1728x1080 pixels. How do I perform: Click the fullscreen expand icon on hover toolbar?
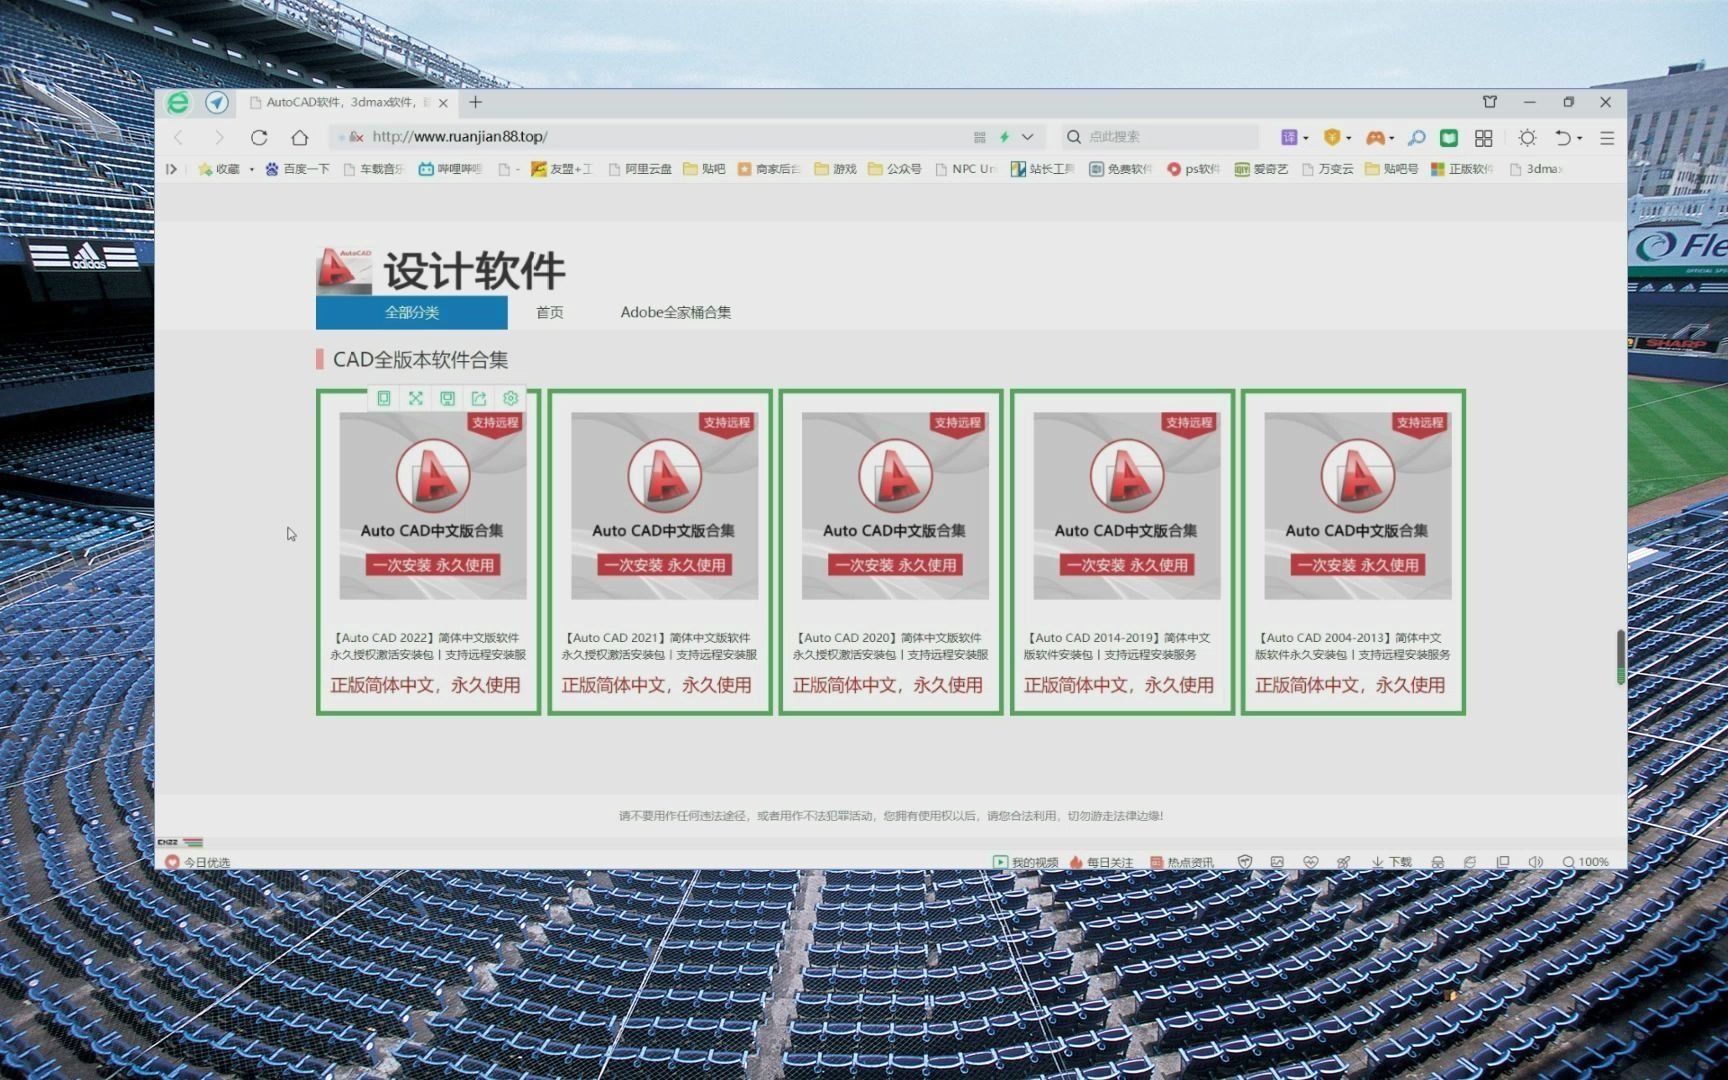[x=416, y=398]
